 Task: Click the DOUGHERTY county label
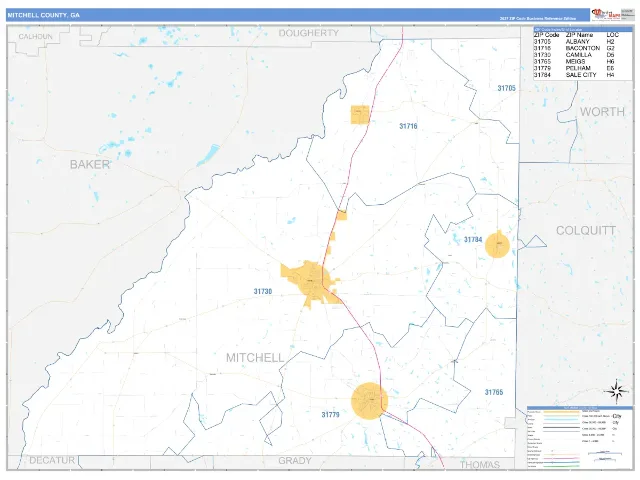pyautogui.click(x=309, y=33)
